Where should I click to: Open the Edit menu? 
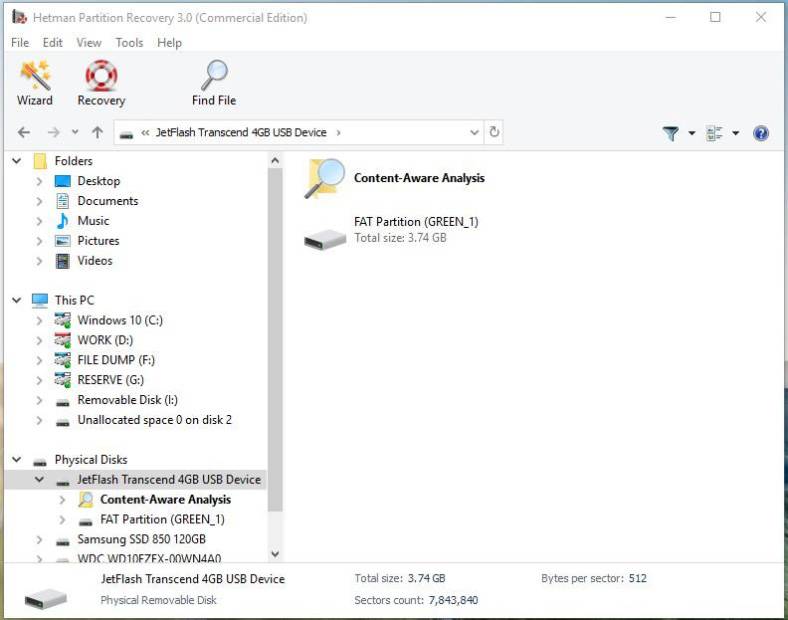point(52,43)
